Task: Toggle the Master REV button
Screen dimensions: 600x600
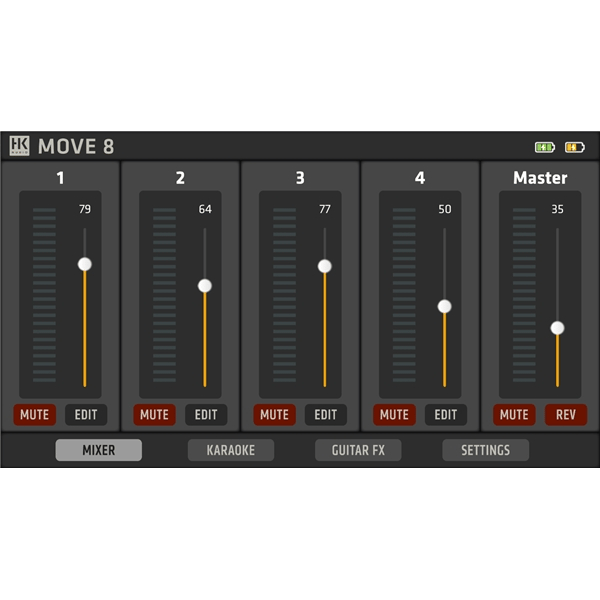Action: tap(566, 415)
